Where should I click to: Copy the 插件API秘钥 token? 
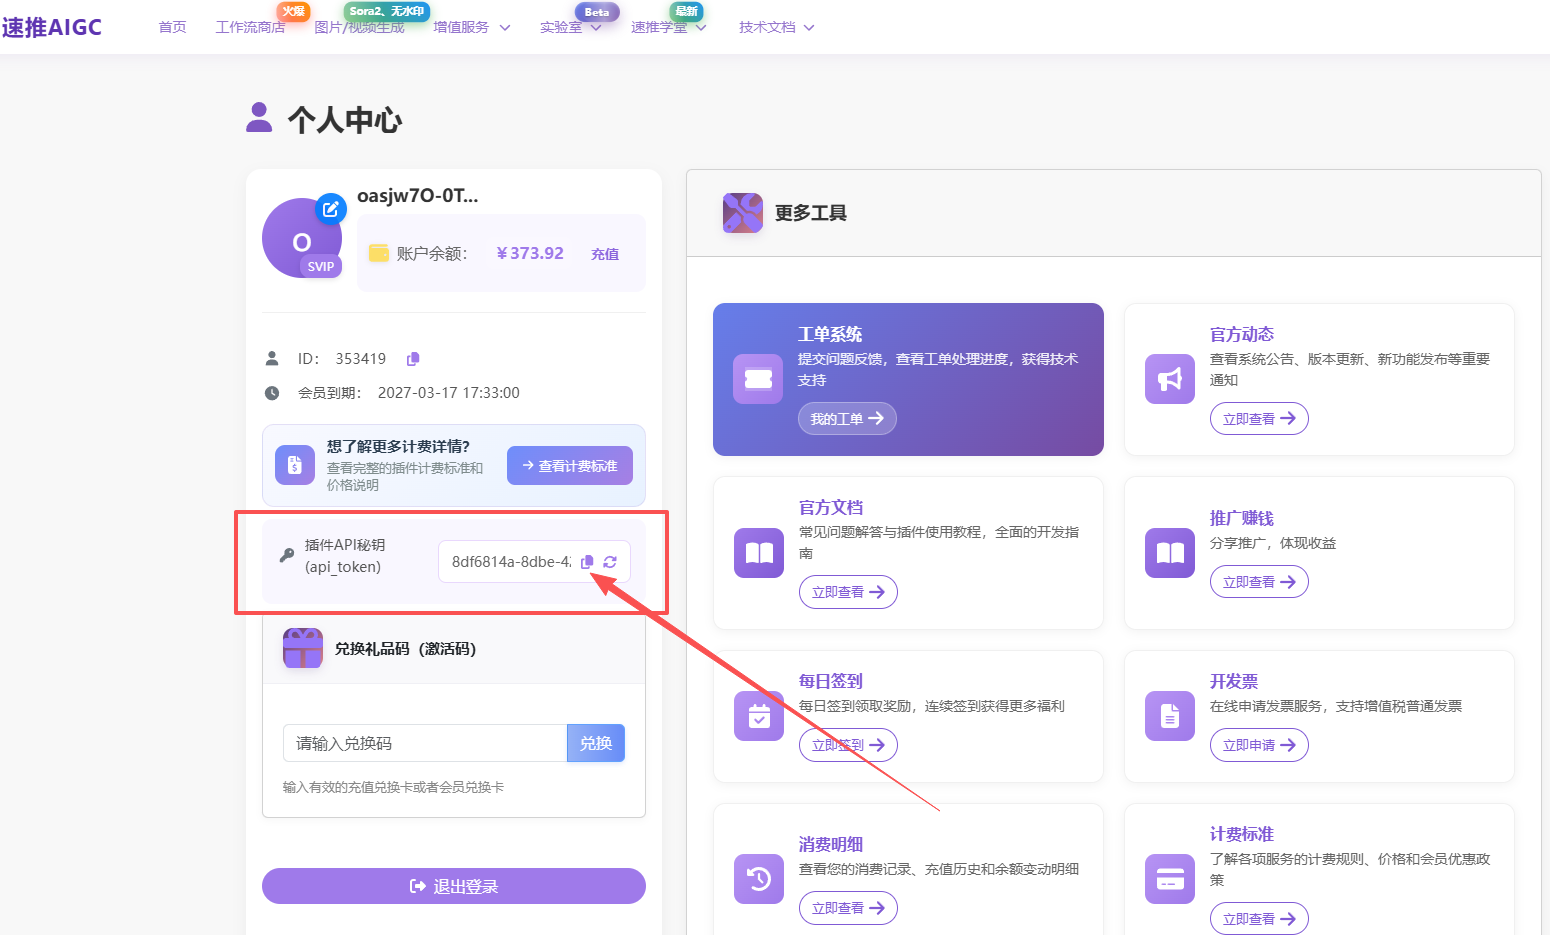pyautogui.click(x=587, y=562)
